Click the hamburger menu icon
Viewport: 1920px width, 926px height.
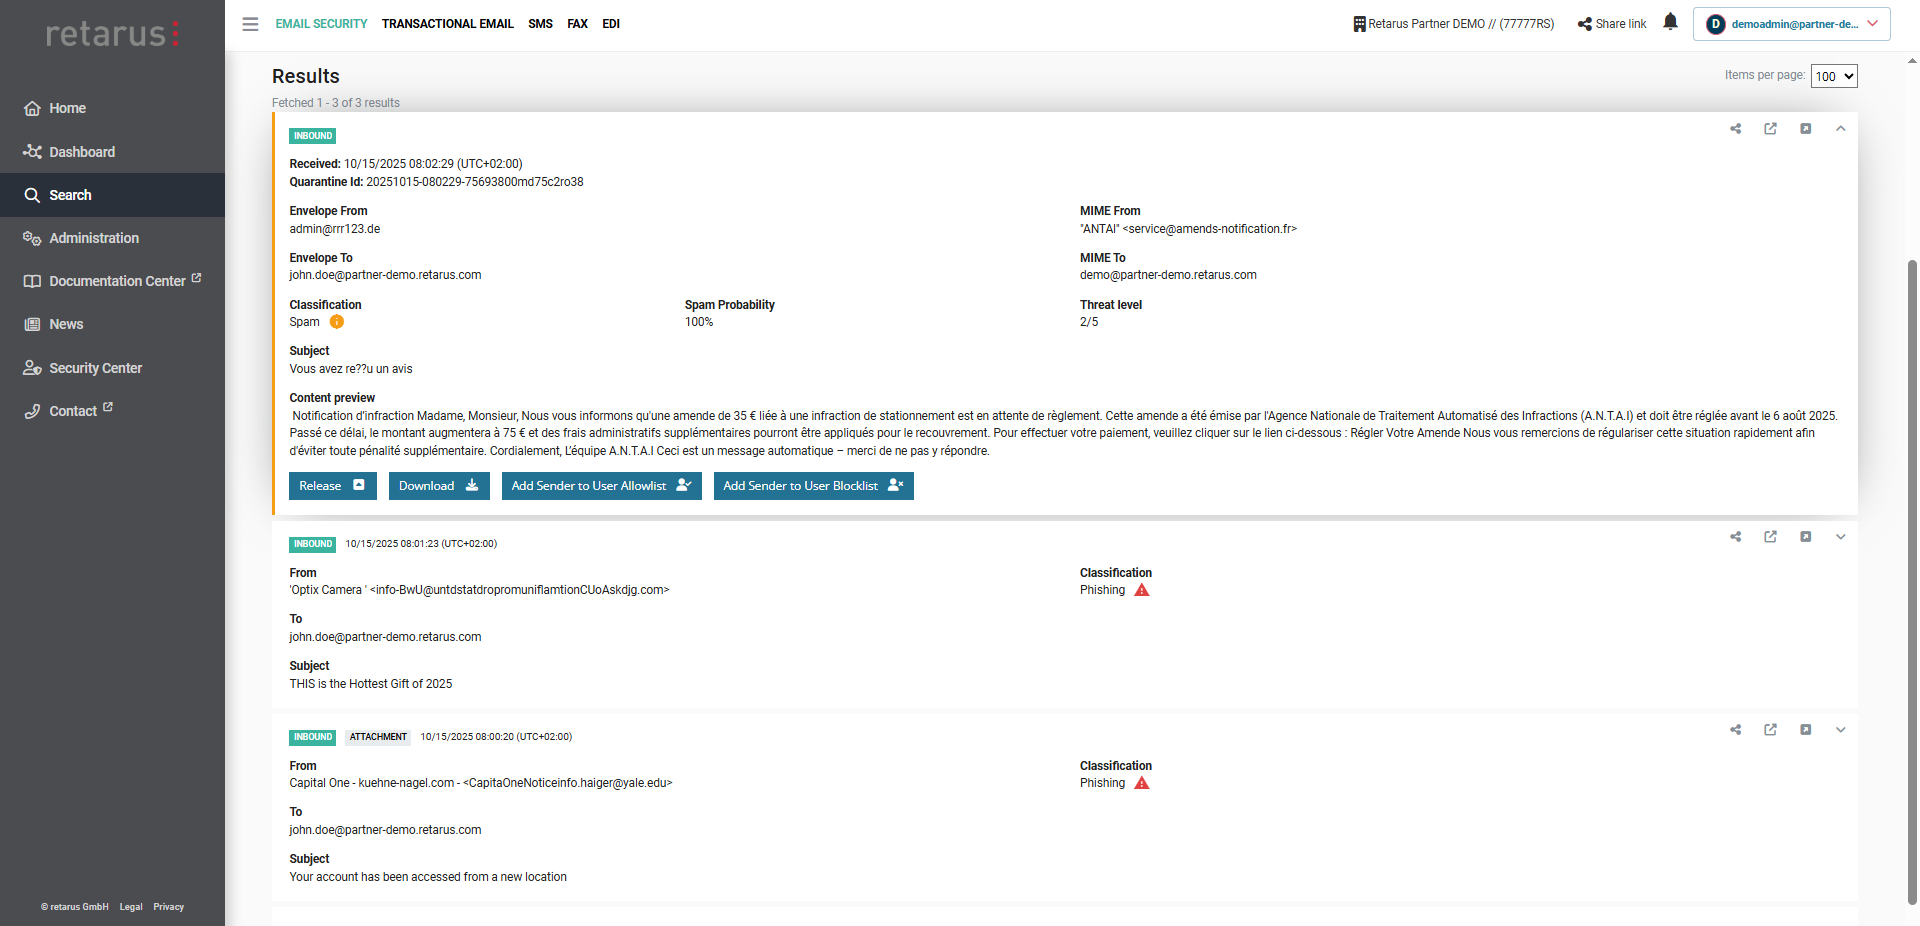click(250, 24)
